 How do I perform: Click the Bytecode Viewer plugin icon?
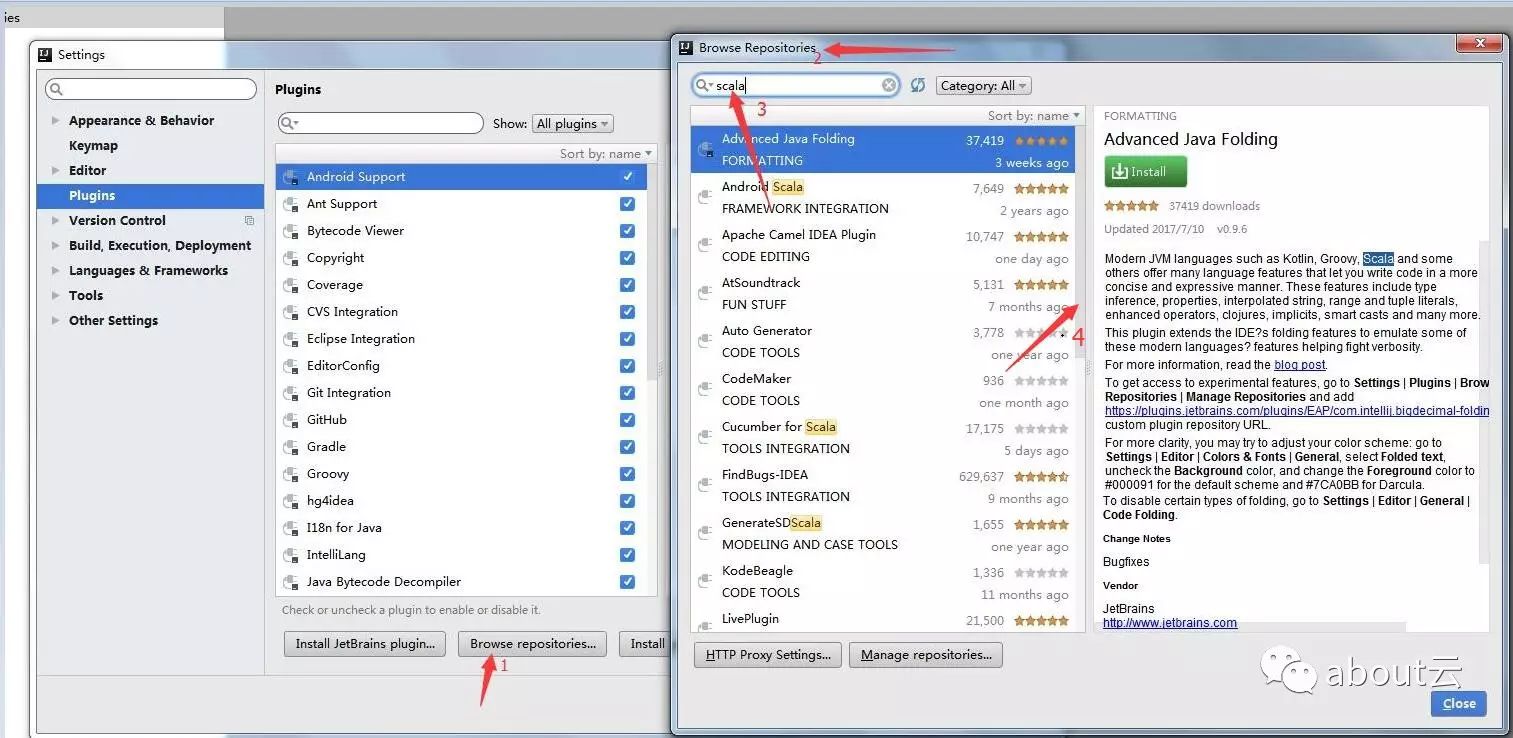[291, 231]
